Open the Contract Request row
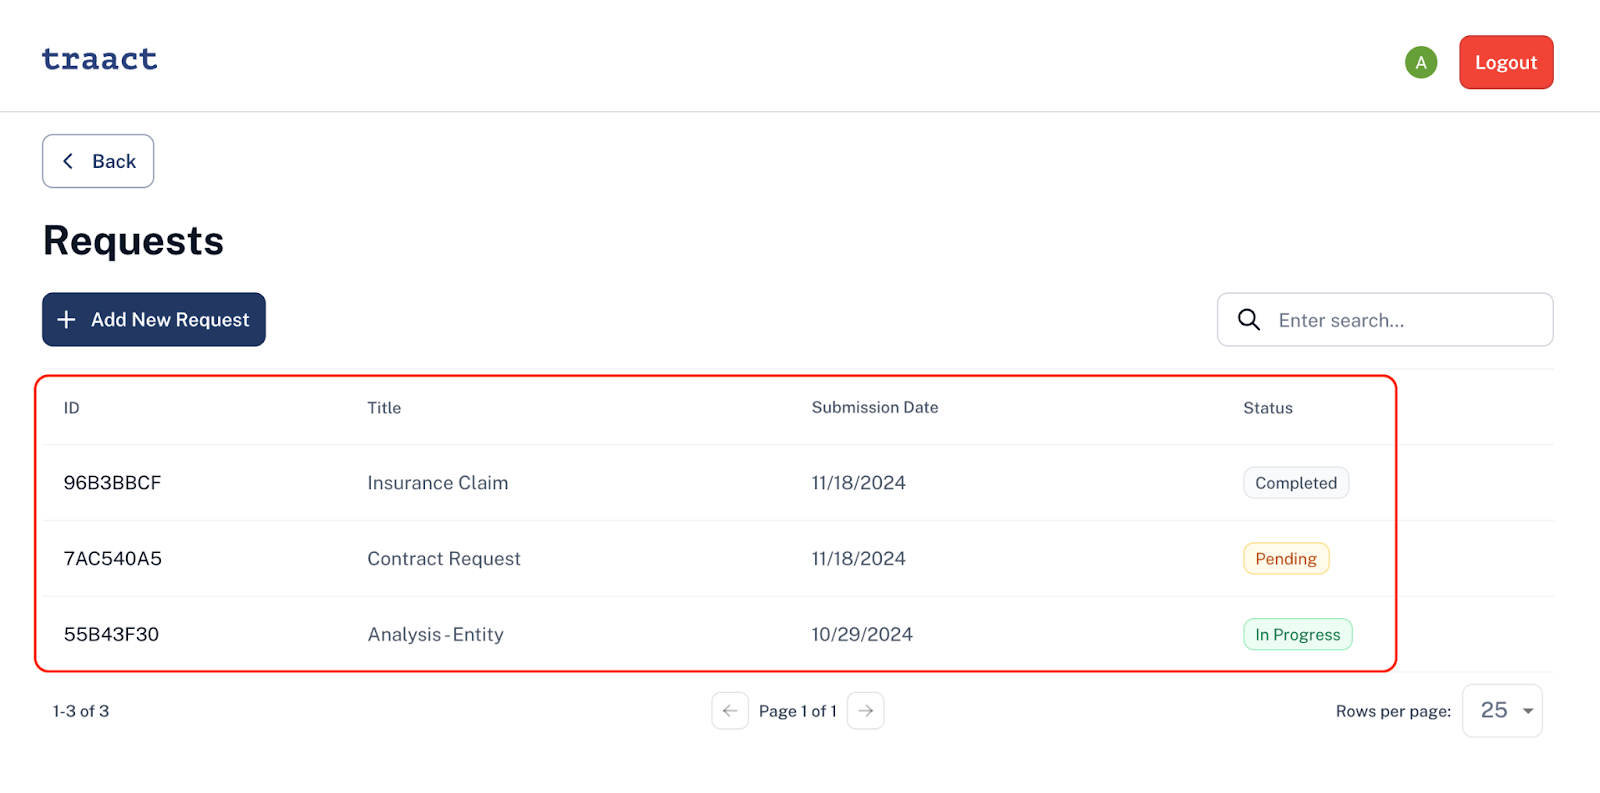This screenshot has height=793, width=1600. click(x=716, y=559)
